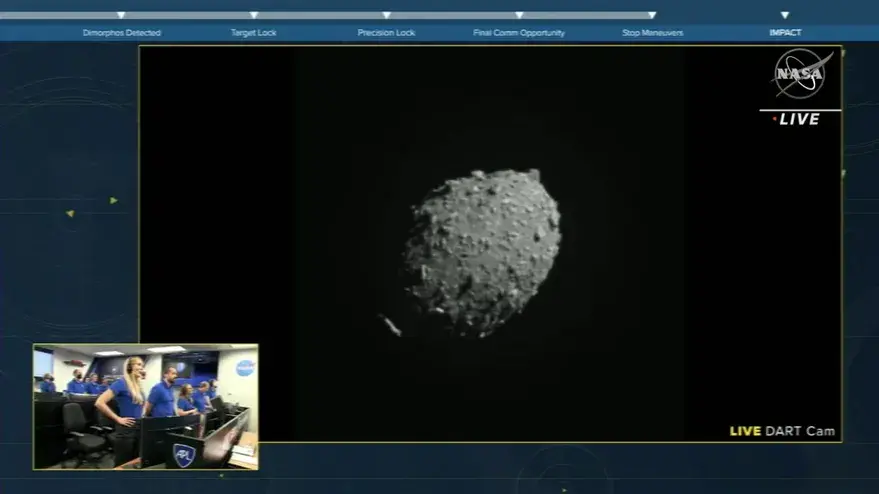Screen dimensions: 879x494
Task: Click the triangle above Final Comm Opportunity
Action: (x=519, y=15)
